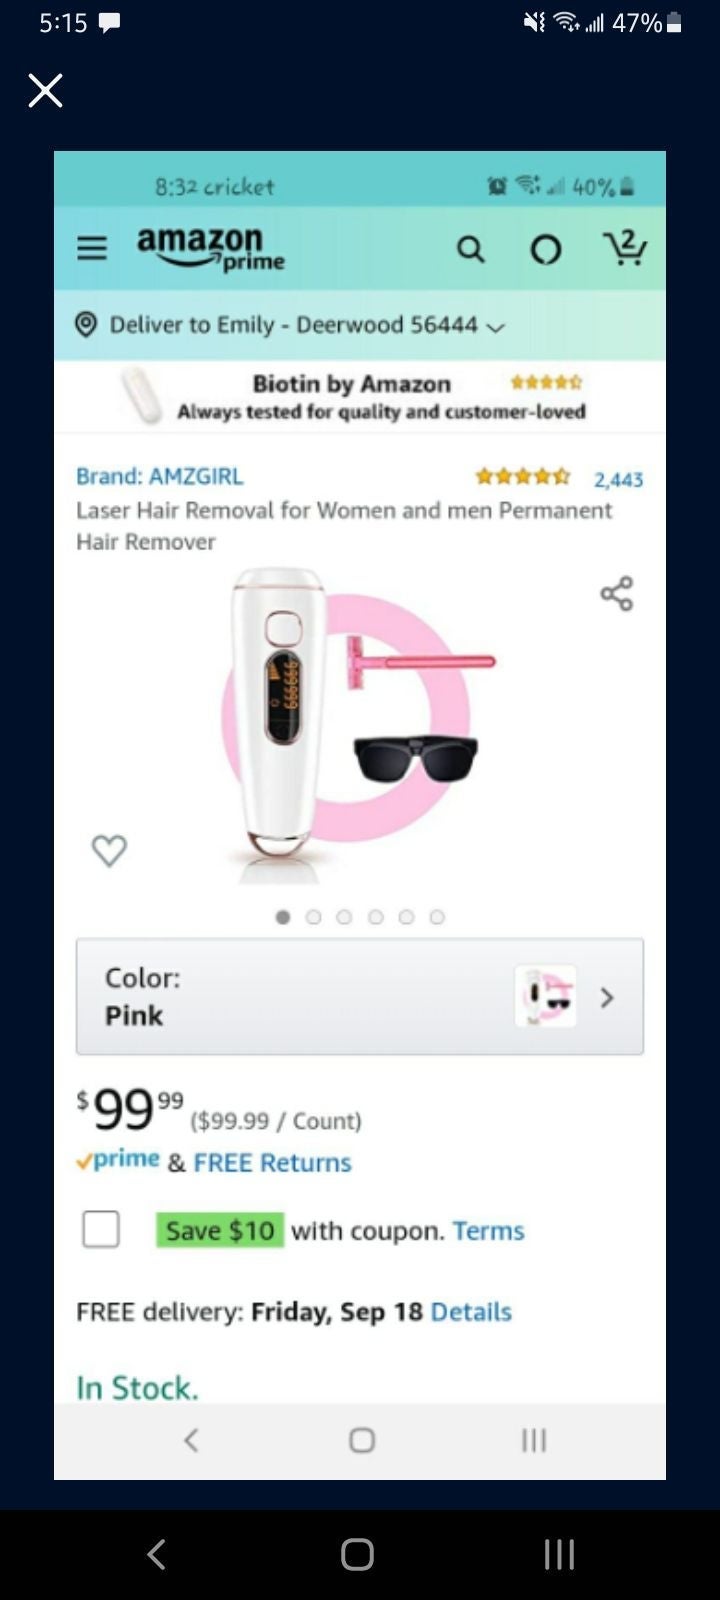The image size is (720, 1600).
Task: Select the second image carousel dot
Action: (x=313, y=917)
